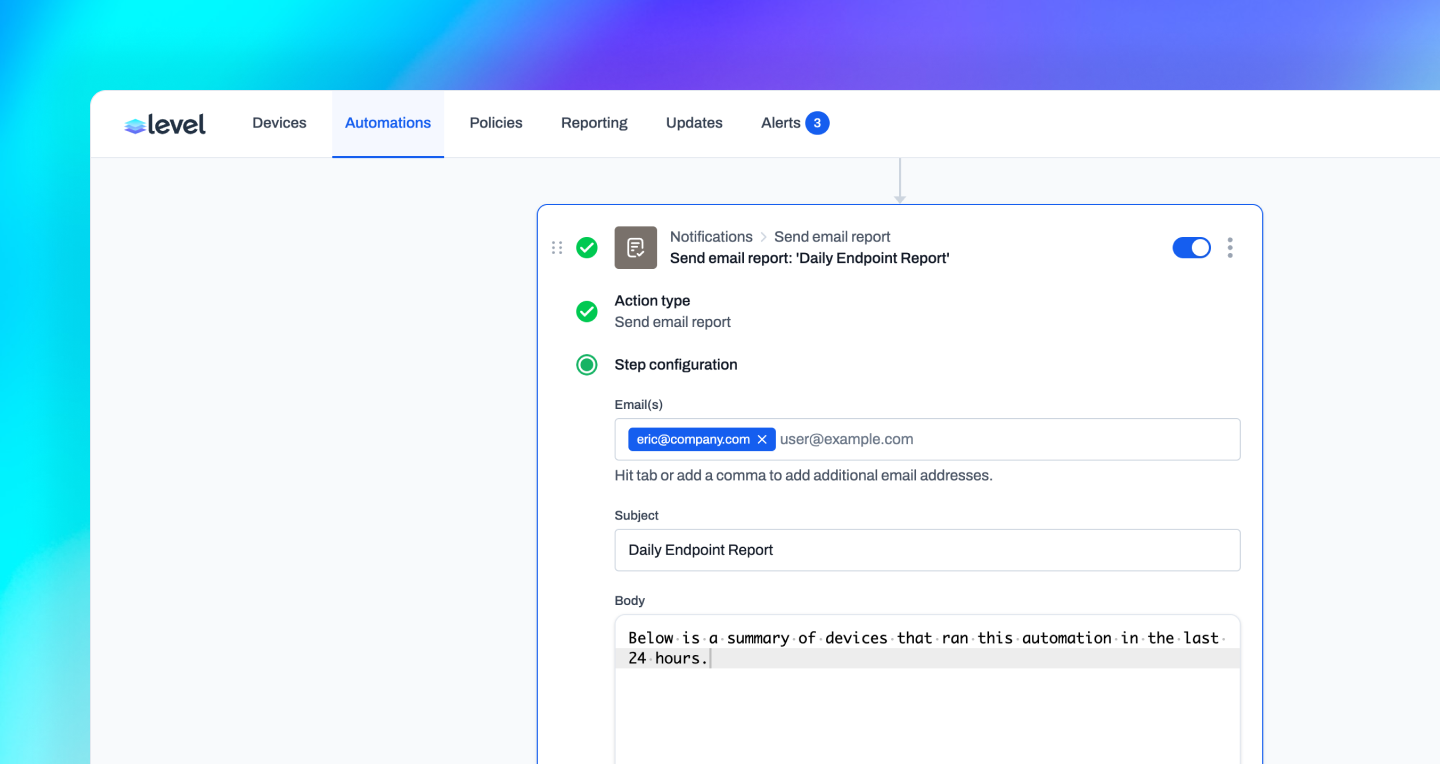Click the Send email report breadcrumb
1440x764 pixels.
tap(832, 237)
